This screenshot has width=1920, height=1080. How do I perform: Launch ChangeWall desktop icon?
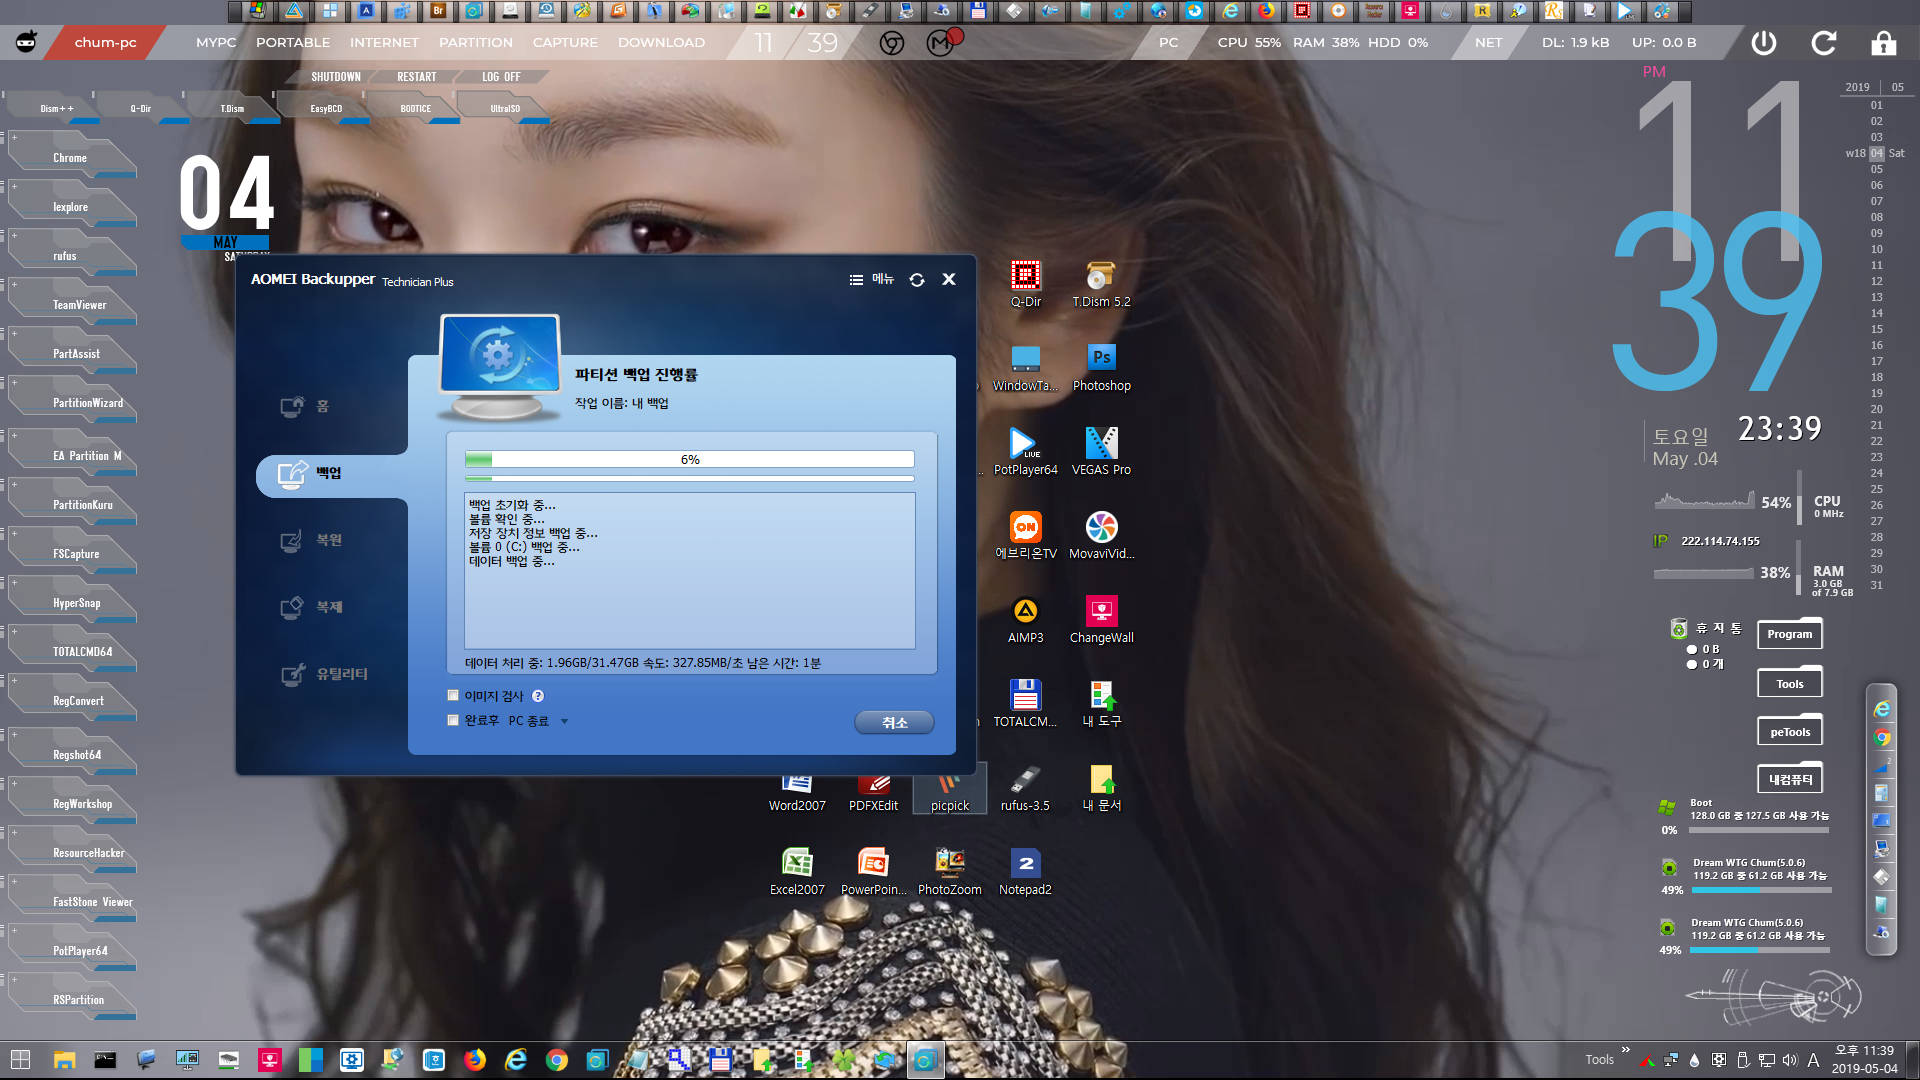(1101, 620)
